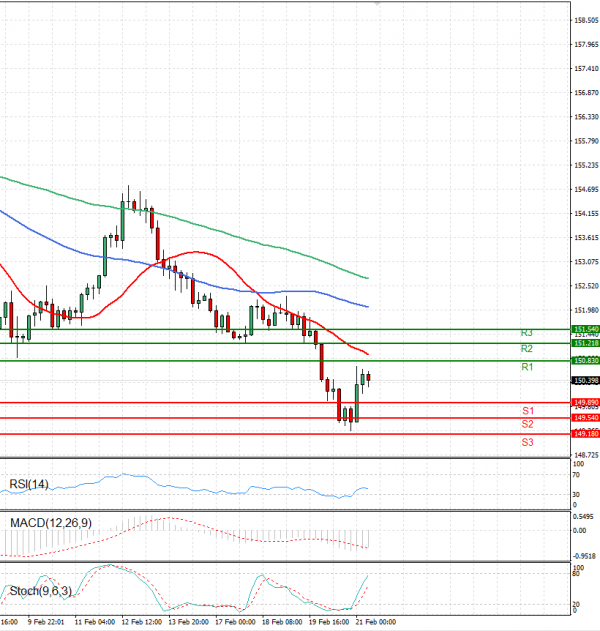
Task: Click the 21 Feb 00:00 time label
Action: (x=375, y=622)
